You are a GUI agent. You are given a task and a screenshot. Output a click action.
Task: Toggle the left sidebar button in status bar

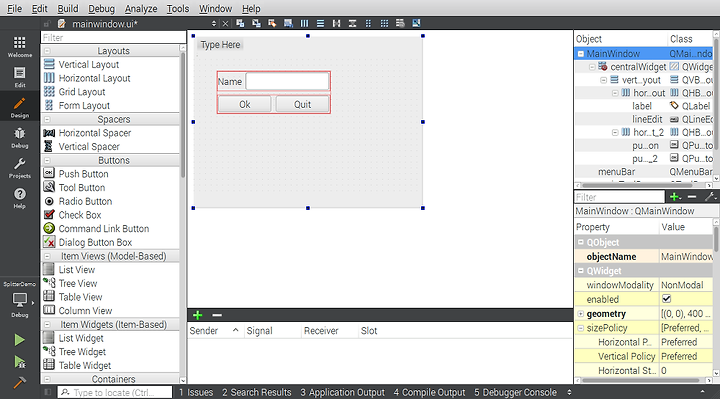pos(47,392)
